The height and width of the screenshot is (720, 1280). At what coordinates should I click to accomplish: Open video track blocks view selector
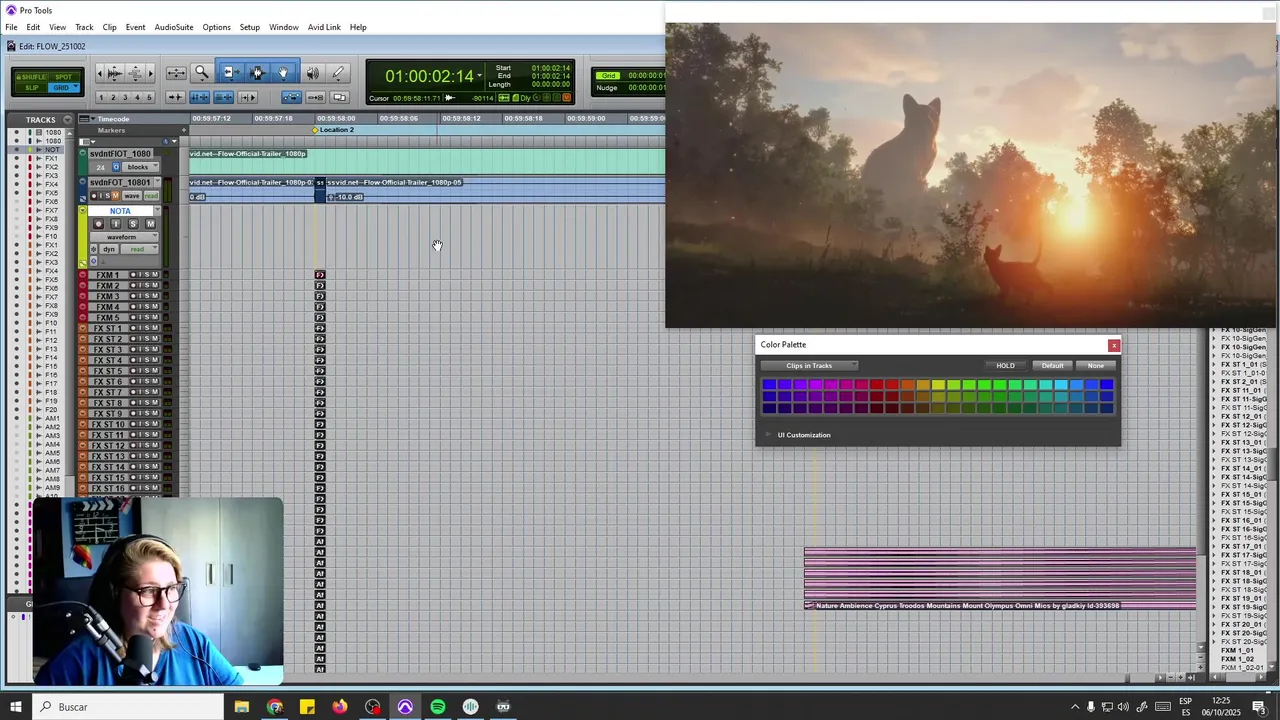click(x=140, y=167)
